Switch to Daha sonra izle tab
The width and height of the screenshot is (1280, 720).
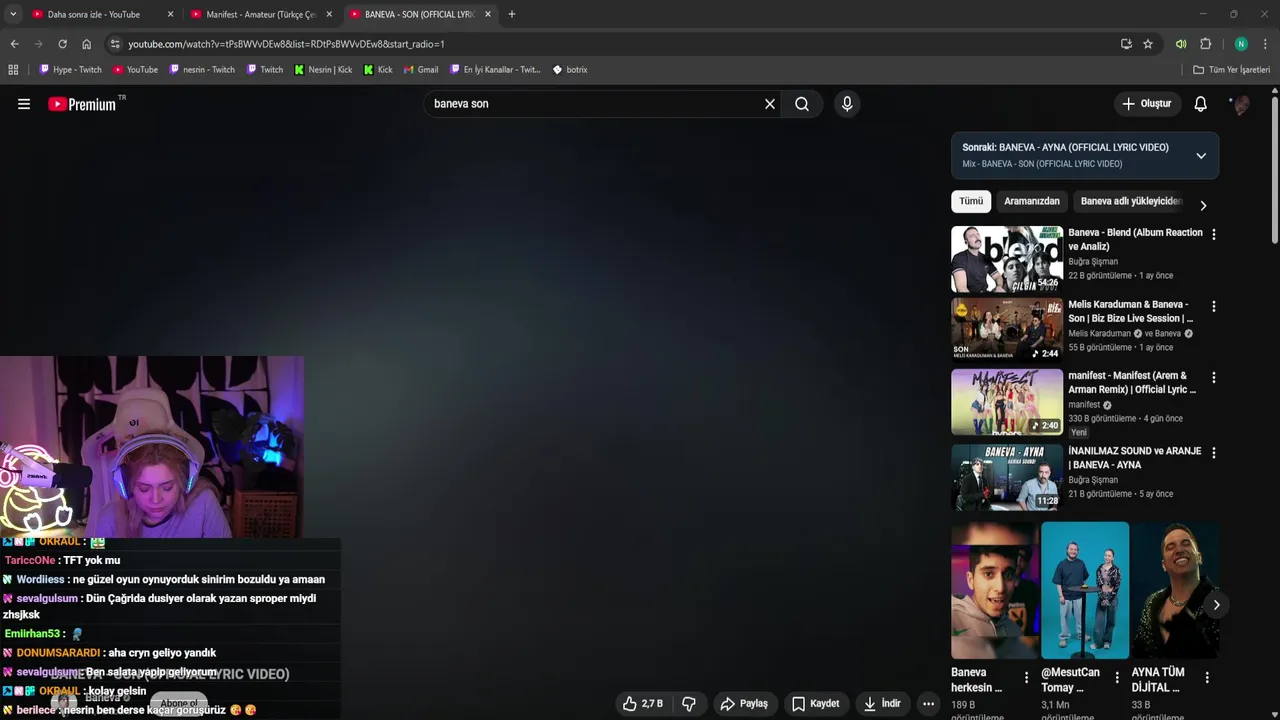93,14
